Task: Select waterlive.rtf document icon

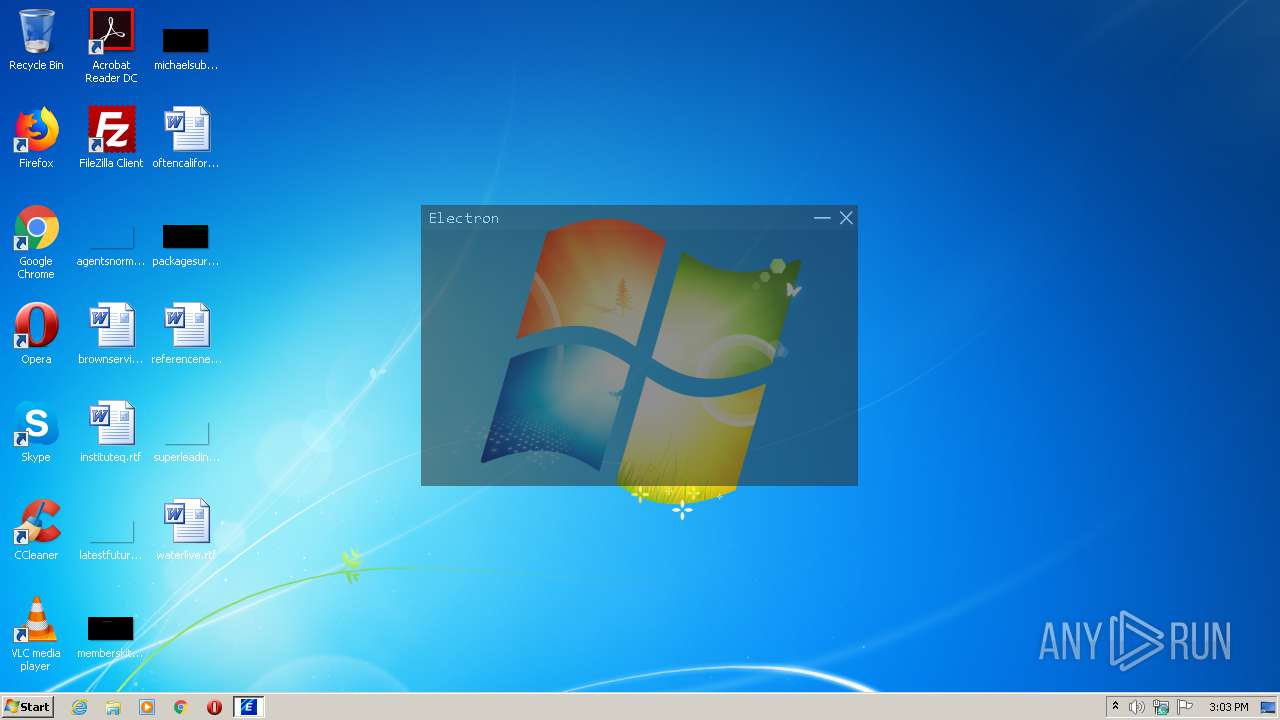Action: point(186,530)
